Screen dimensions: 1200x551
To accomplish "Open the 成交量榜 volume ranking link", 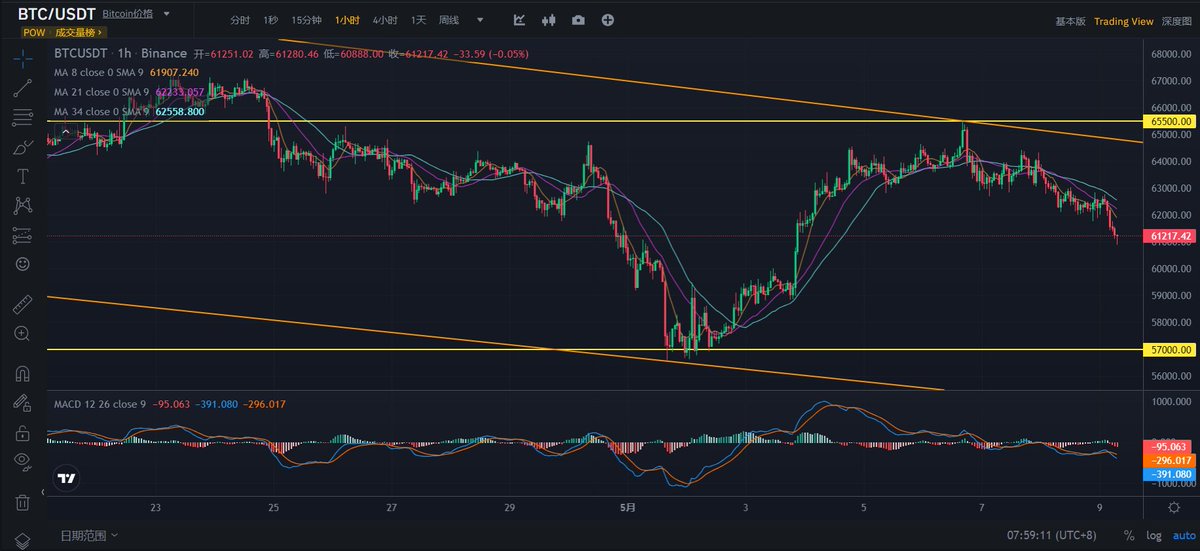I will pyautogui.click(x=77, y=32).
